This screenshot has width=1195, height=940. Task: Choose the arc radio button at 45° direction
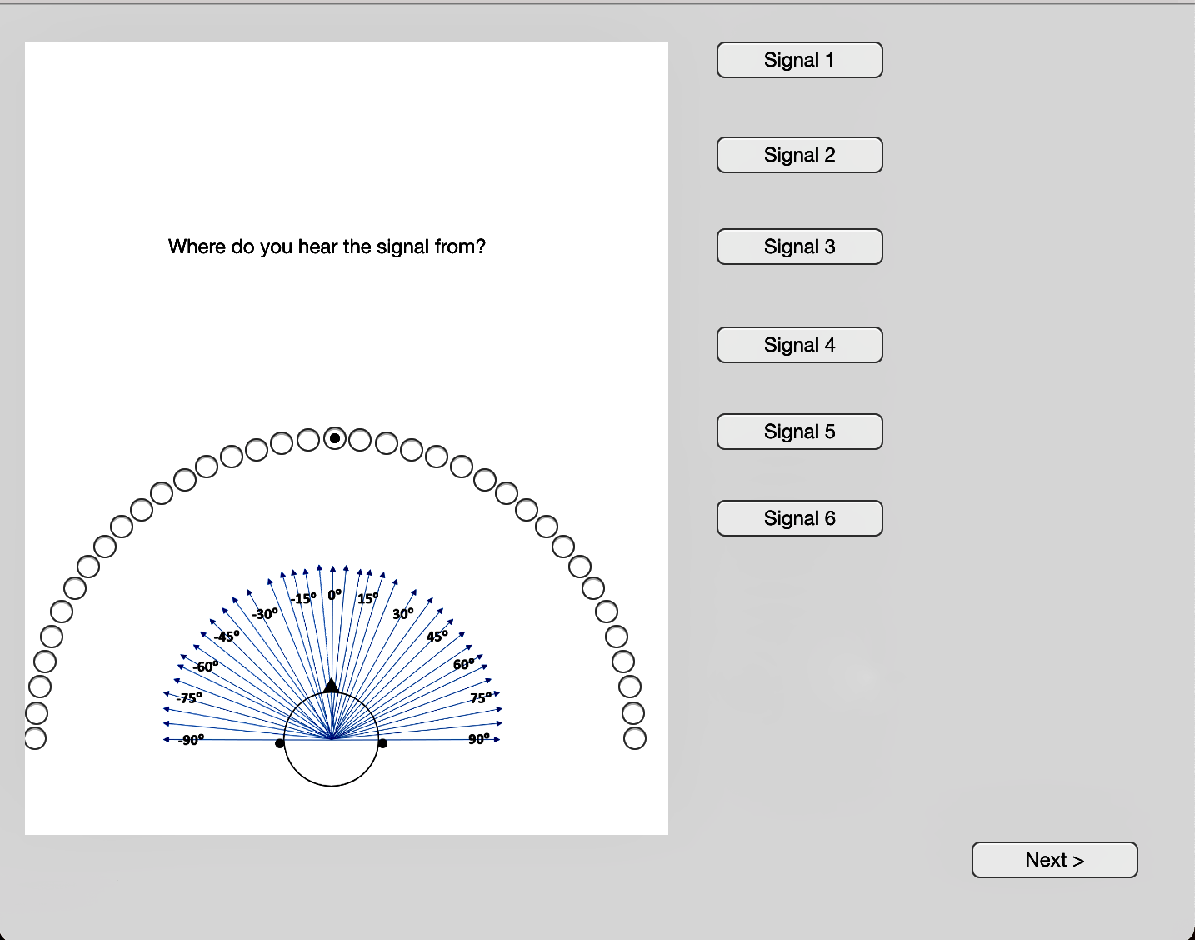pyautogui.click(x=546, y=526)
